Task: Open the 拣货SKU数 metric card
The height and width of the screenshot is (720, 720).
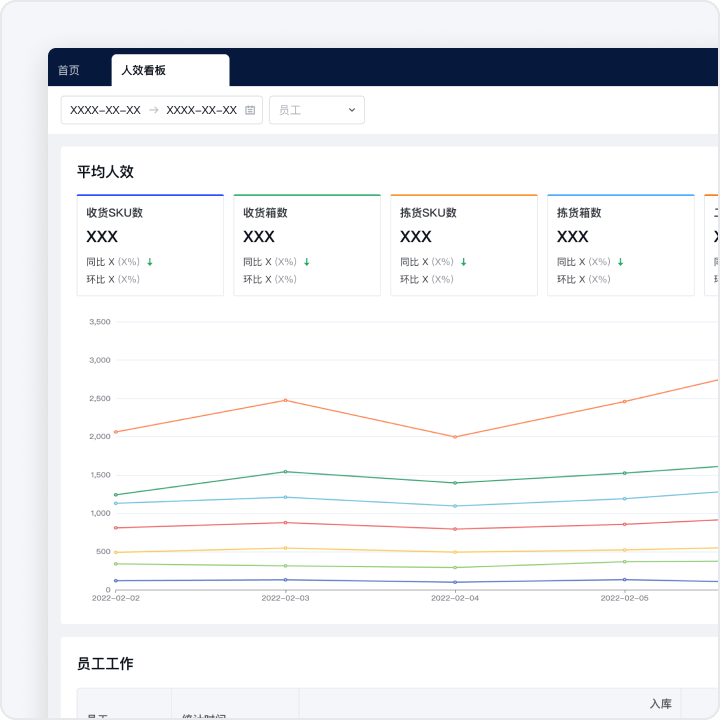Action: pos(464,245)
